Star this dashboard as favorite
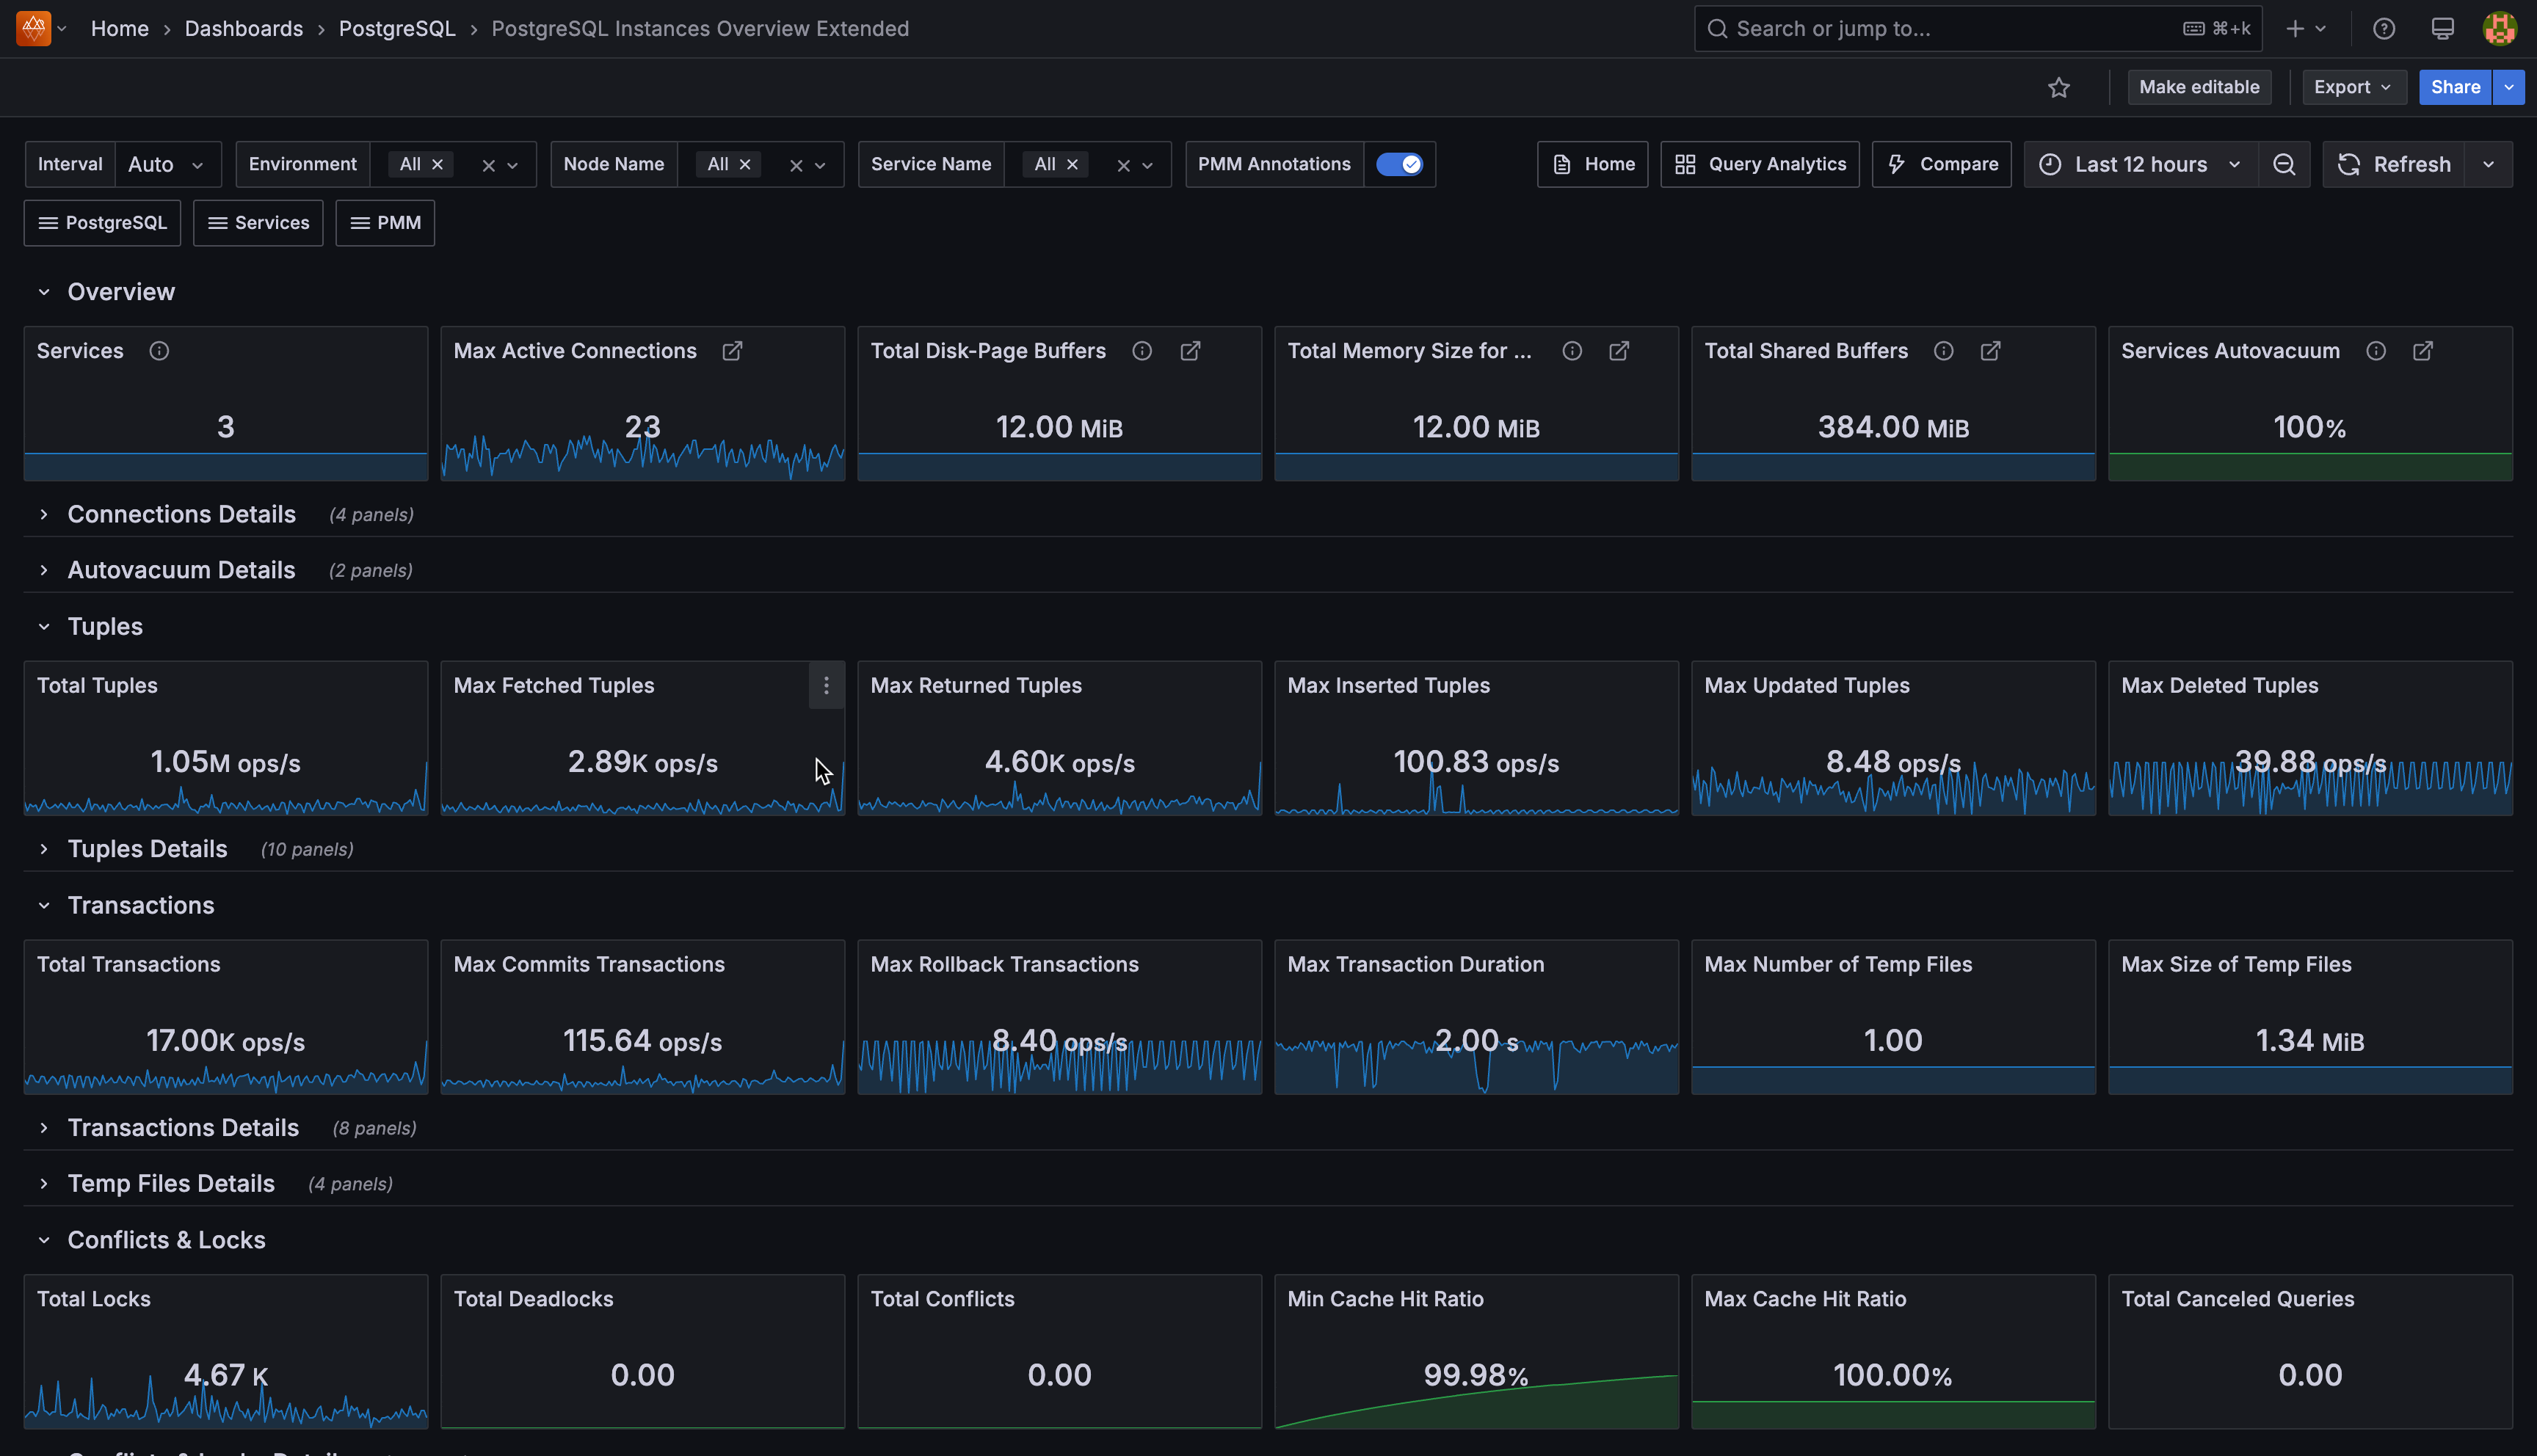Image resolution: width=2537 pixels, height=1456 pixels. 2058,88
